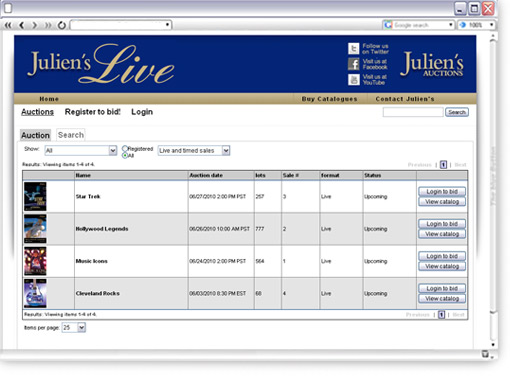Screen dimensions: 510x376
Task: Open the Home menu item
Action: [49, 99]
